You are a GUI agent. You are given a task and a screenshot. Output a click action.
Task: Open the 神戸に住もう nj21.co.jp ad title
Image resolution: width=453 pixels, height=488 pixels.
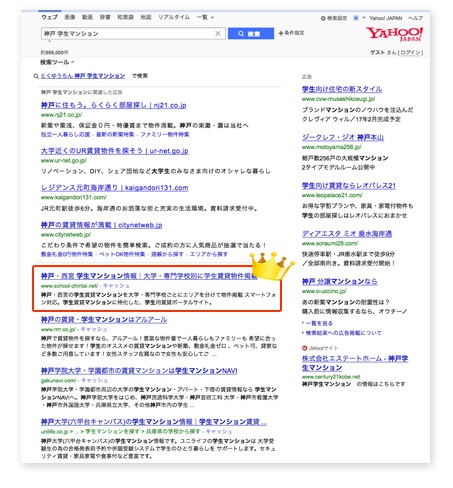click(113, 105)
